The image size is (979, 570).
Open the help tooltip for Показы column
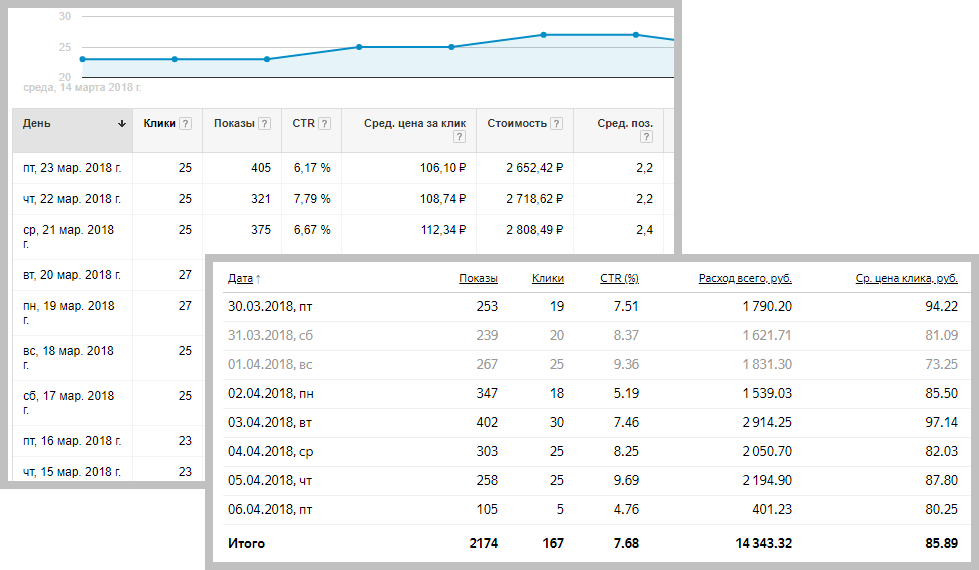(264, 124)
